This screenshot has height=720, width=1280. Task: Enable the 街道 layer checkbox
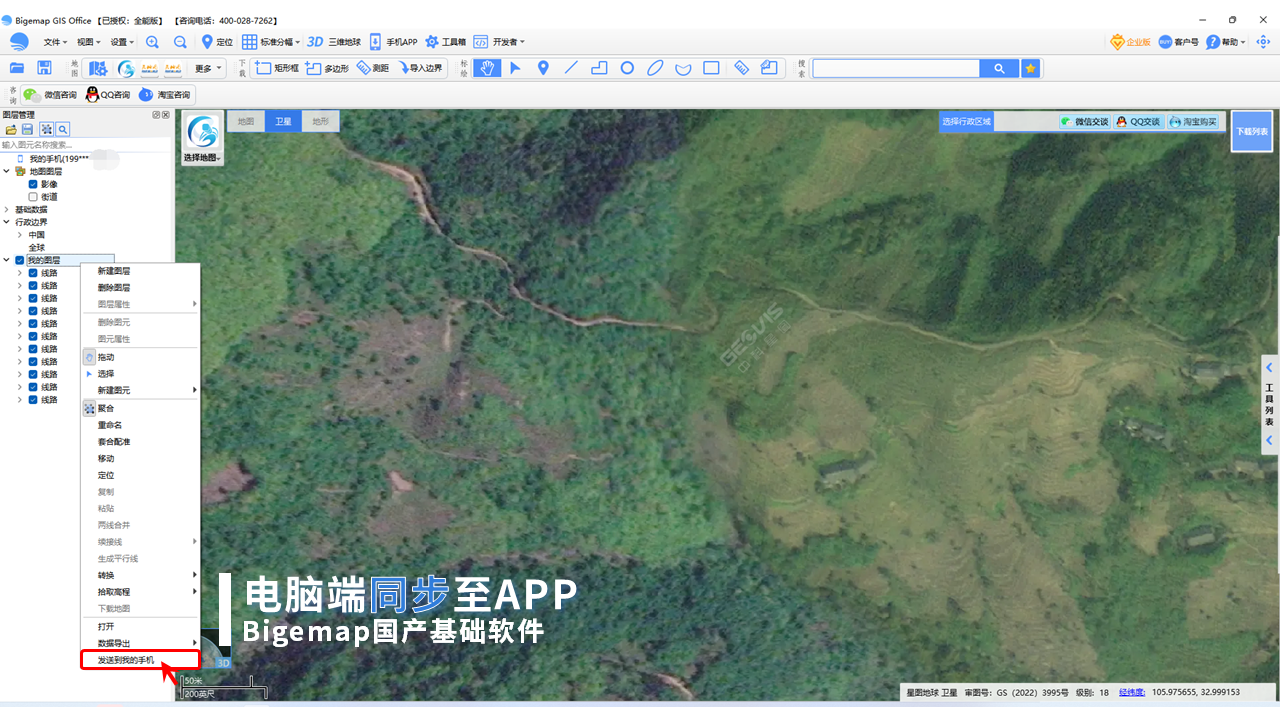point(33,197)
